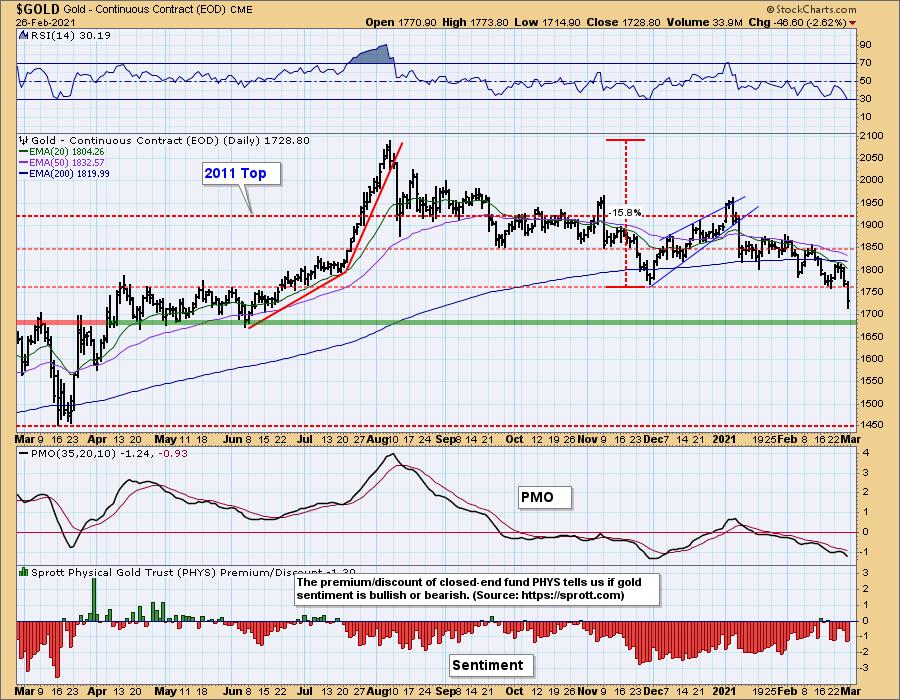The image size is (900, 700).
Task: Click the -15.8% decline label
Action: click(625, 213)
